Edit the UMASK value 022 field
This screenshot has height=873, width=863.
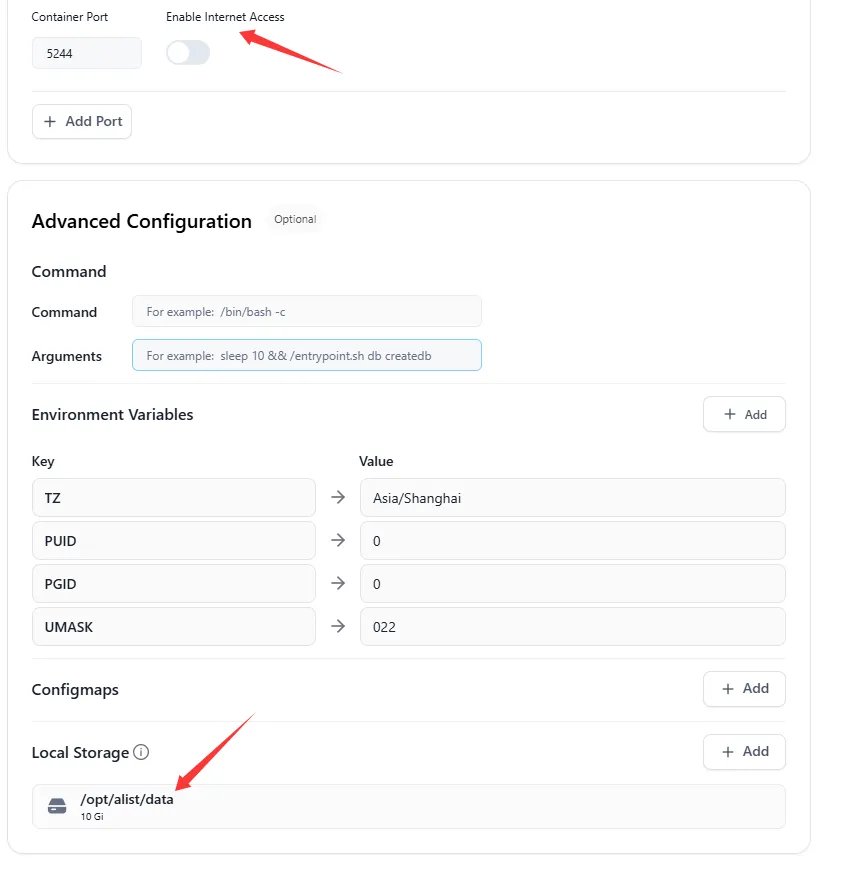[x=573, y=627]
